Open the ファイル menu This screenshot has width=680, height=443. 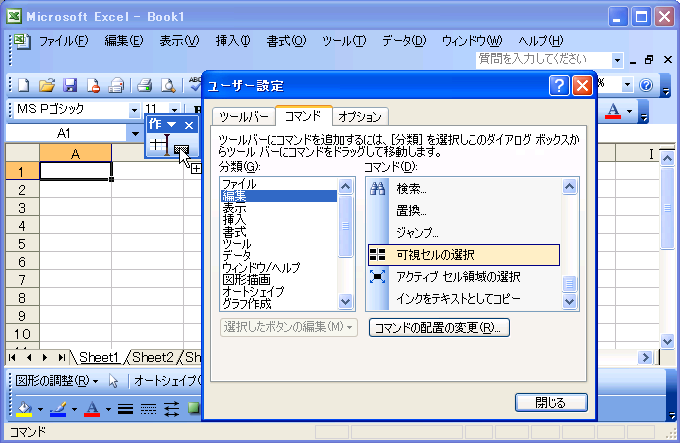coord(63,41)
